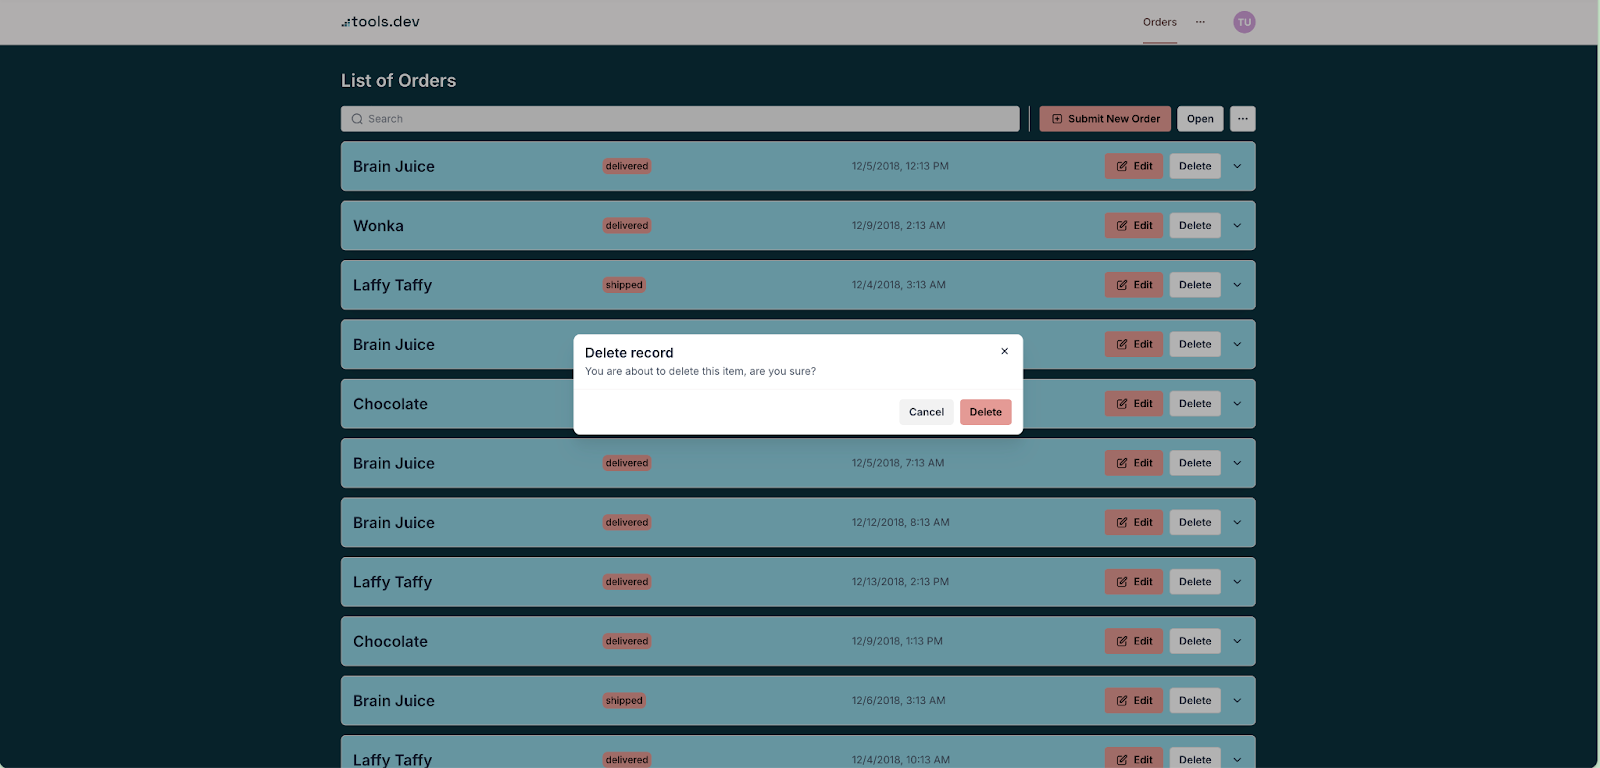Cancel the delete record dialog
The image size is (1600, 768).
tap(926, 412)
